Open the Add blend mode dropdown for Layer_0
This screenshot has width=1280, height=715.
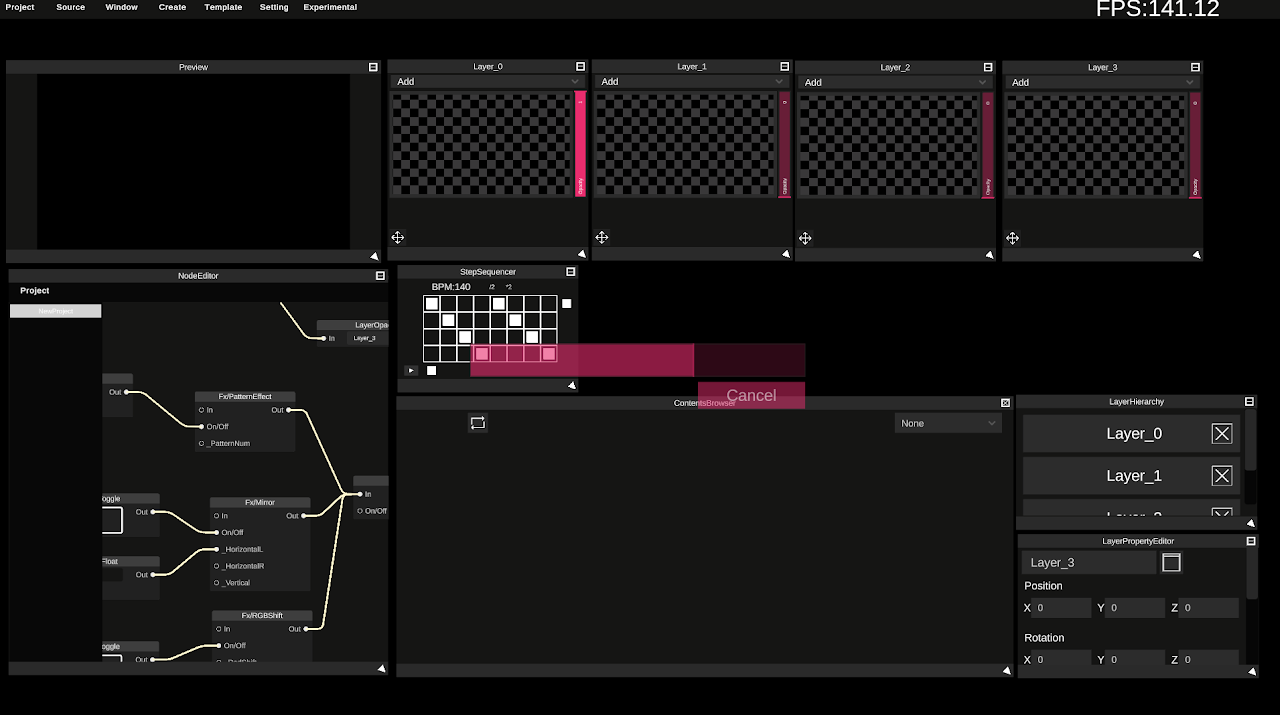click(488, 81)
